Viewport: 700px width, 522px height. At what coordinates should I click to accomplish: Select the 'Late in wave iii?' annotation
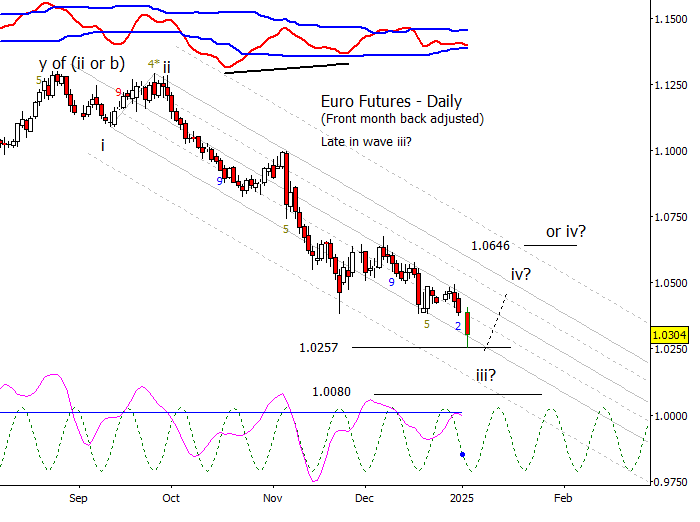tap(366, 142)
